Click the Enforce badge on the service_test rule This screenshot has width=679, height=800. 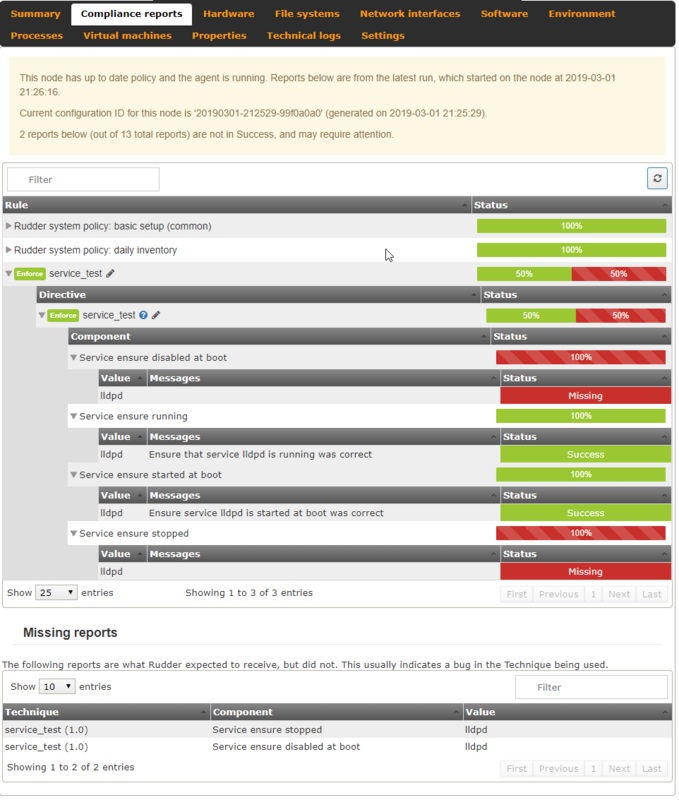30,274
